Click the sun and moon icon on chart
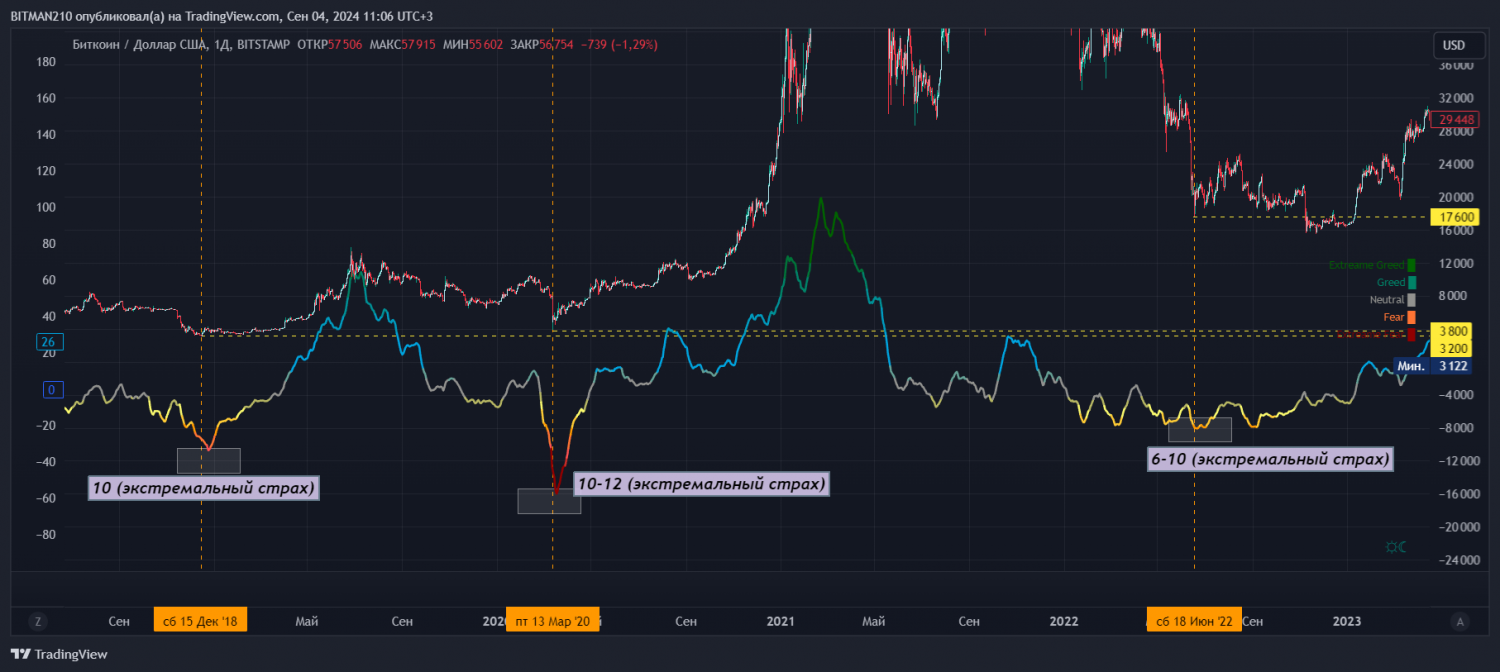The image size is (1500, 672). (x=1394, y=546)
